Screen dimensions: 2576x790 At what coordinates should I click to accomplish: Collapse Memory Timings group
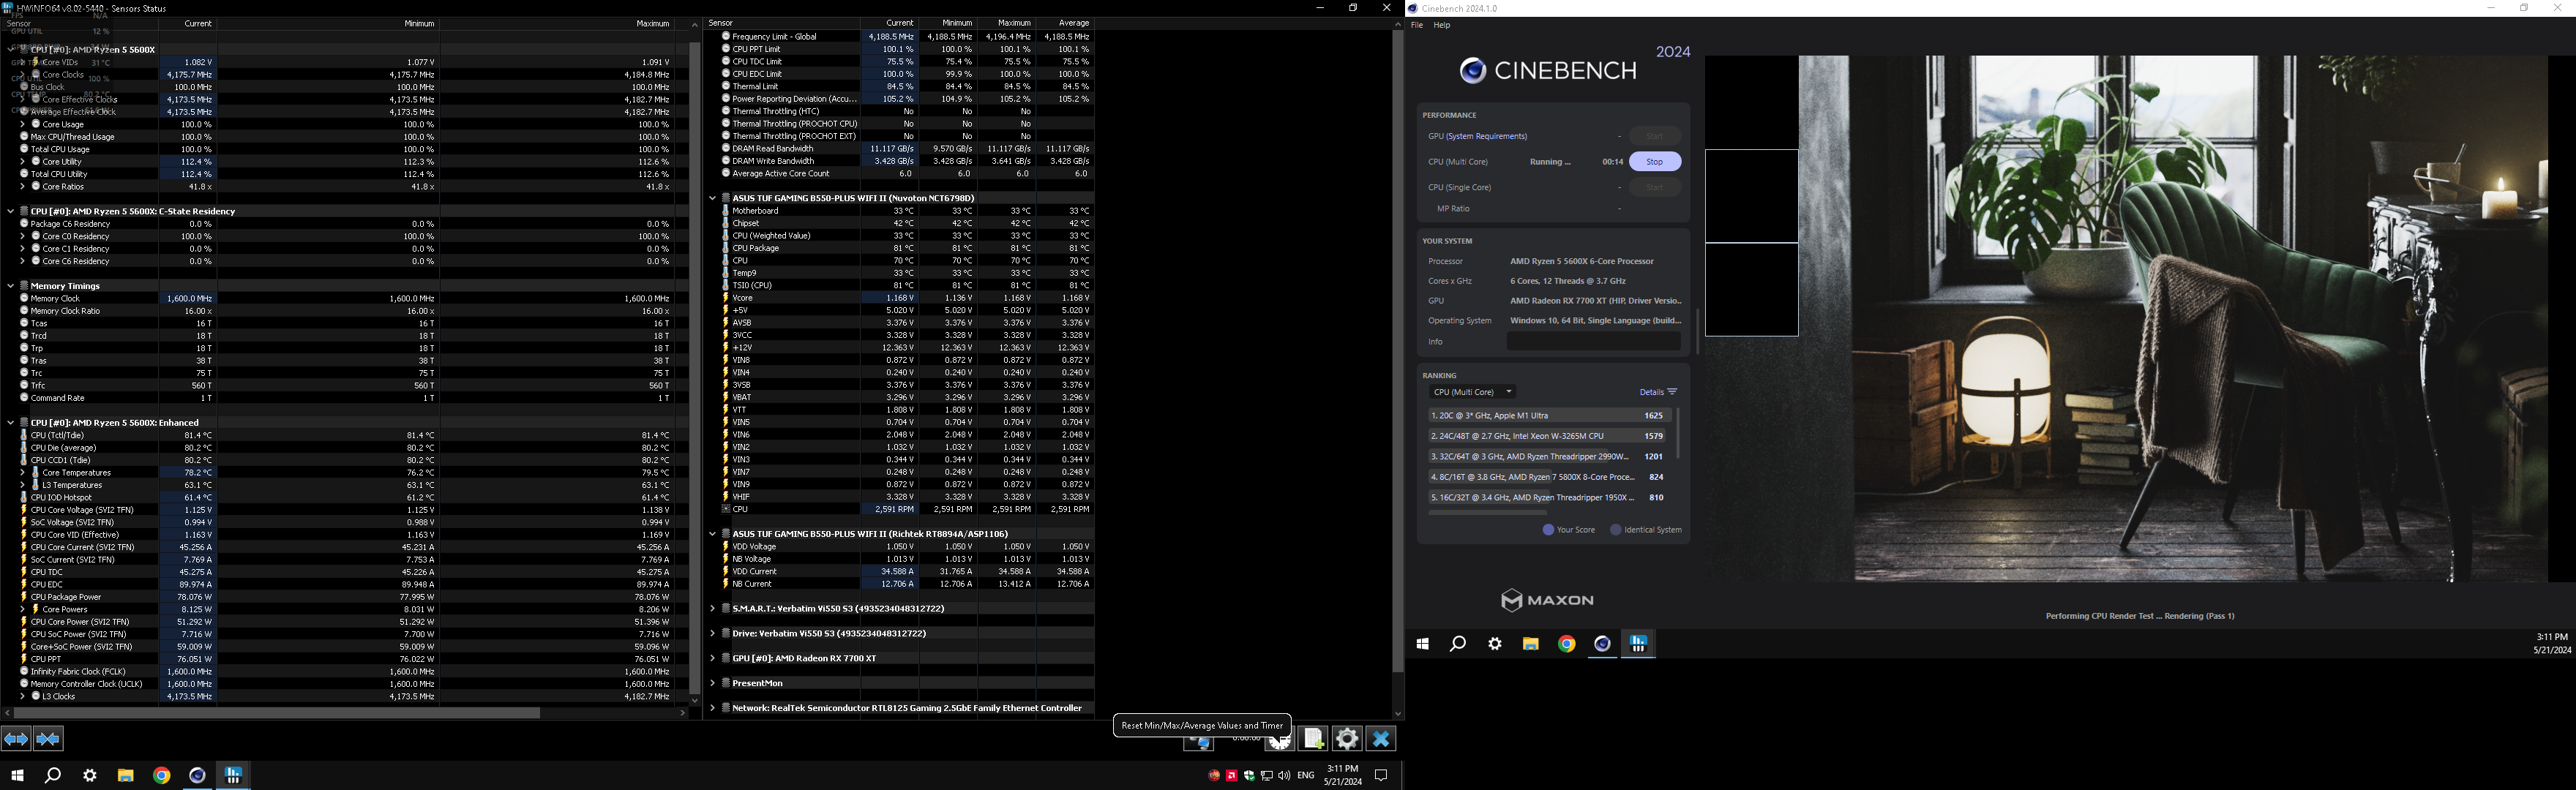[10, 286]
